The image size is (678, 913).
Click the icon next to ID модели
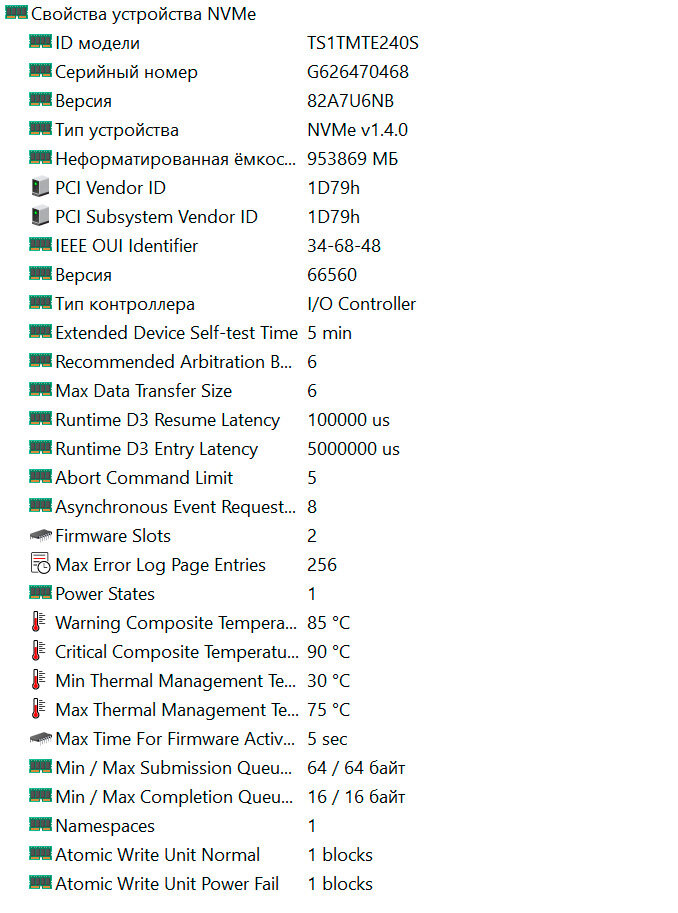(x=40, y=41)
